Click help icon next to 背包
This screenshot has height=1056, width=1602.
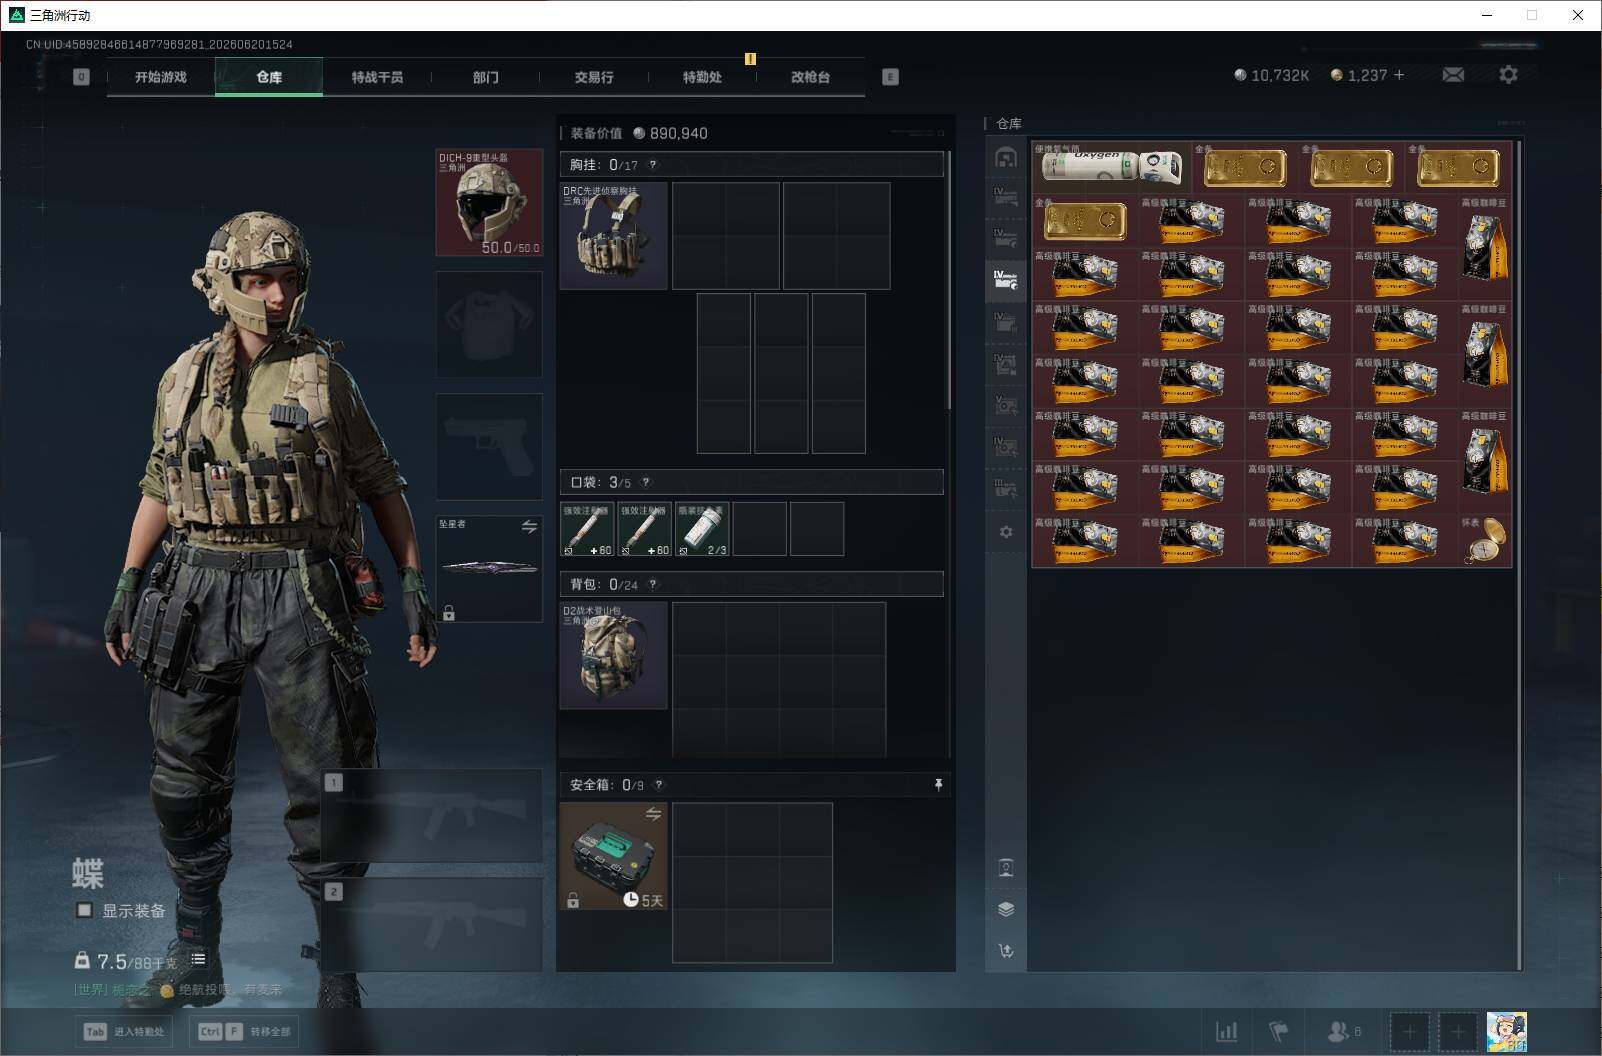653,584
